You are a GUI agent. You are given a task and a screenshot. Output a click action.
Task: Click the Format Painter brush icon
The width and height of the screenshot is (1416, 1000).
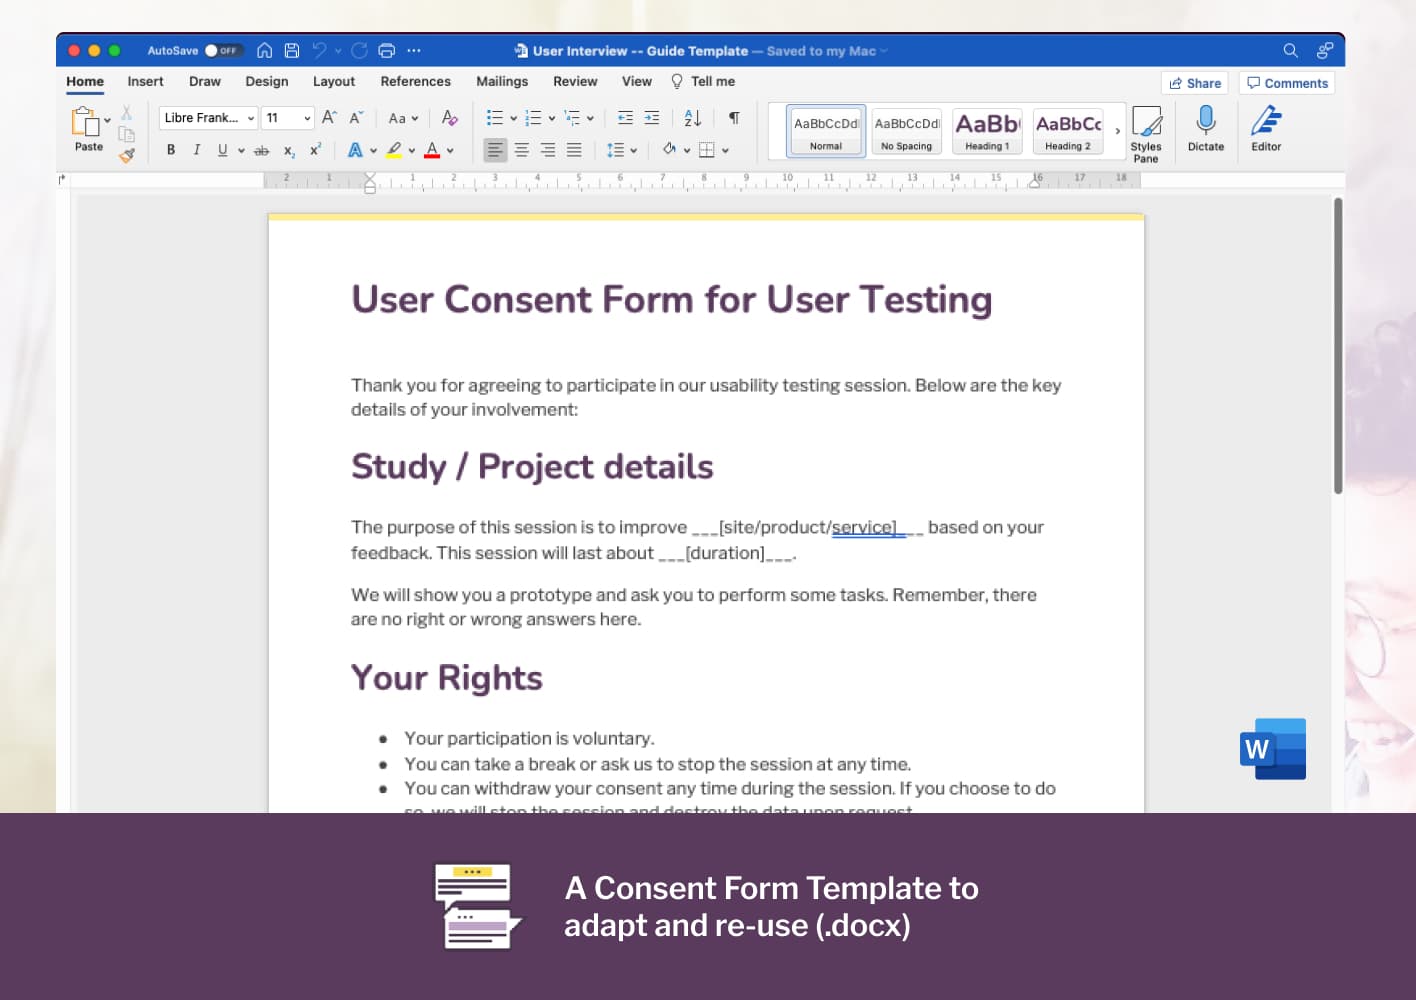pos(127,155)
